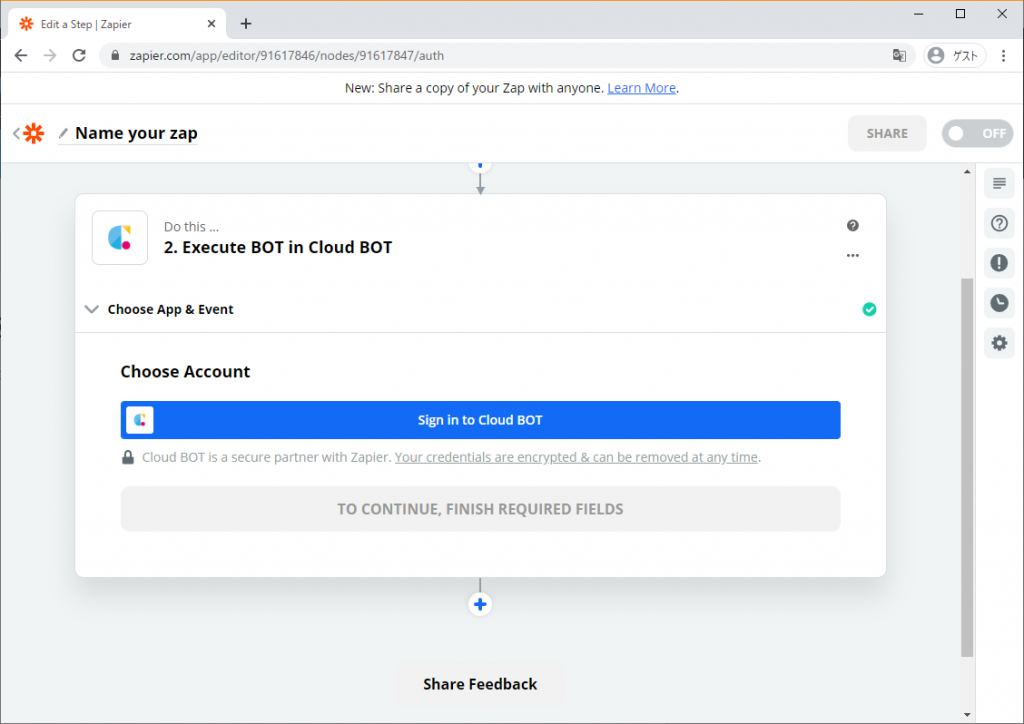Screen dimensions: 1024x724
Task: Close the Edit a Step Zapier tab
Action: pos(211,24)
